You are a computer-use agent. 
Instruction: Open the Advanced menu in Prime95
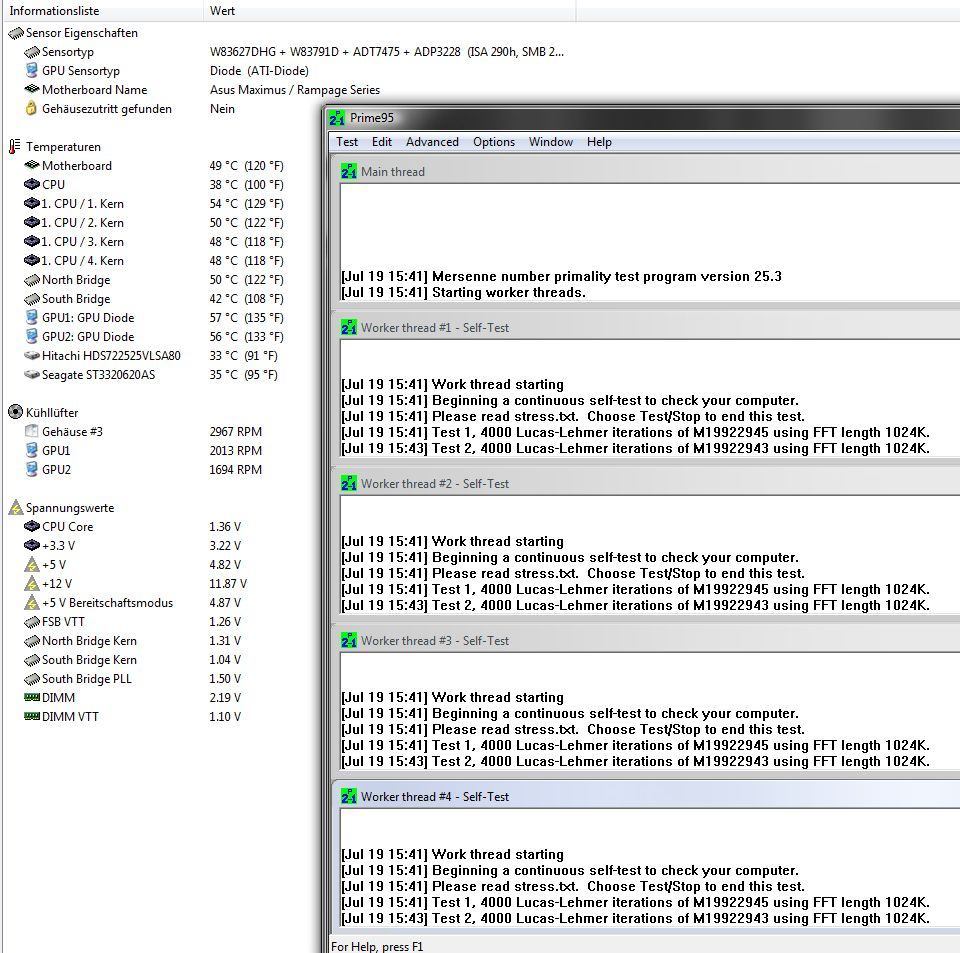pyautogui.click(x=432, y=142)
